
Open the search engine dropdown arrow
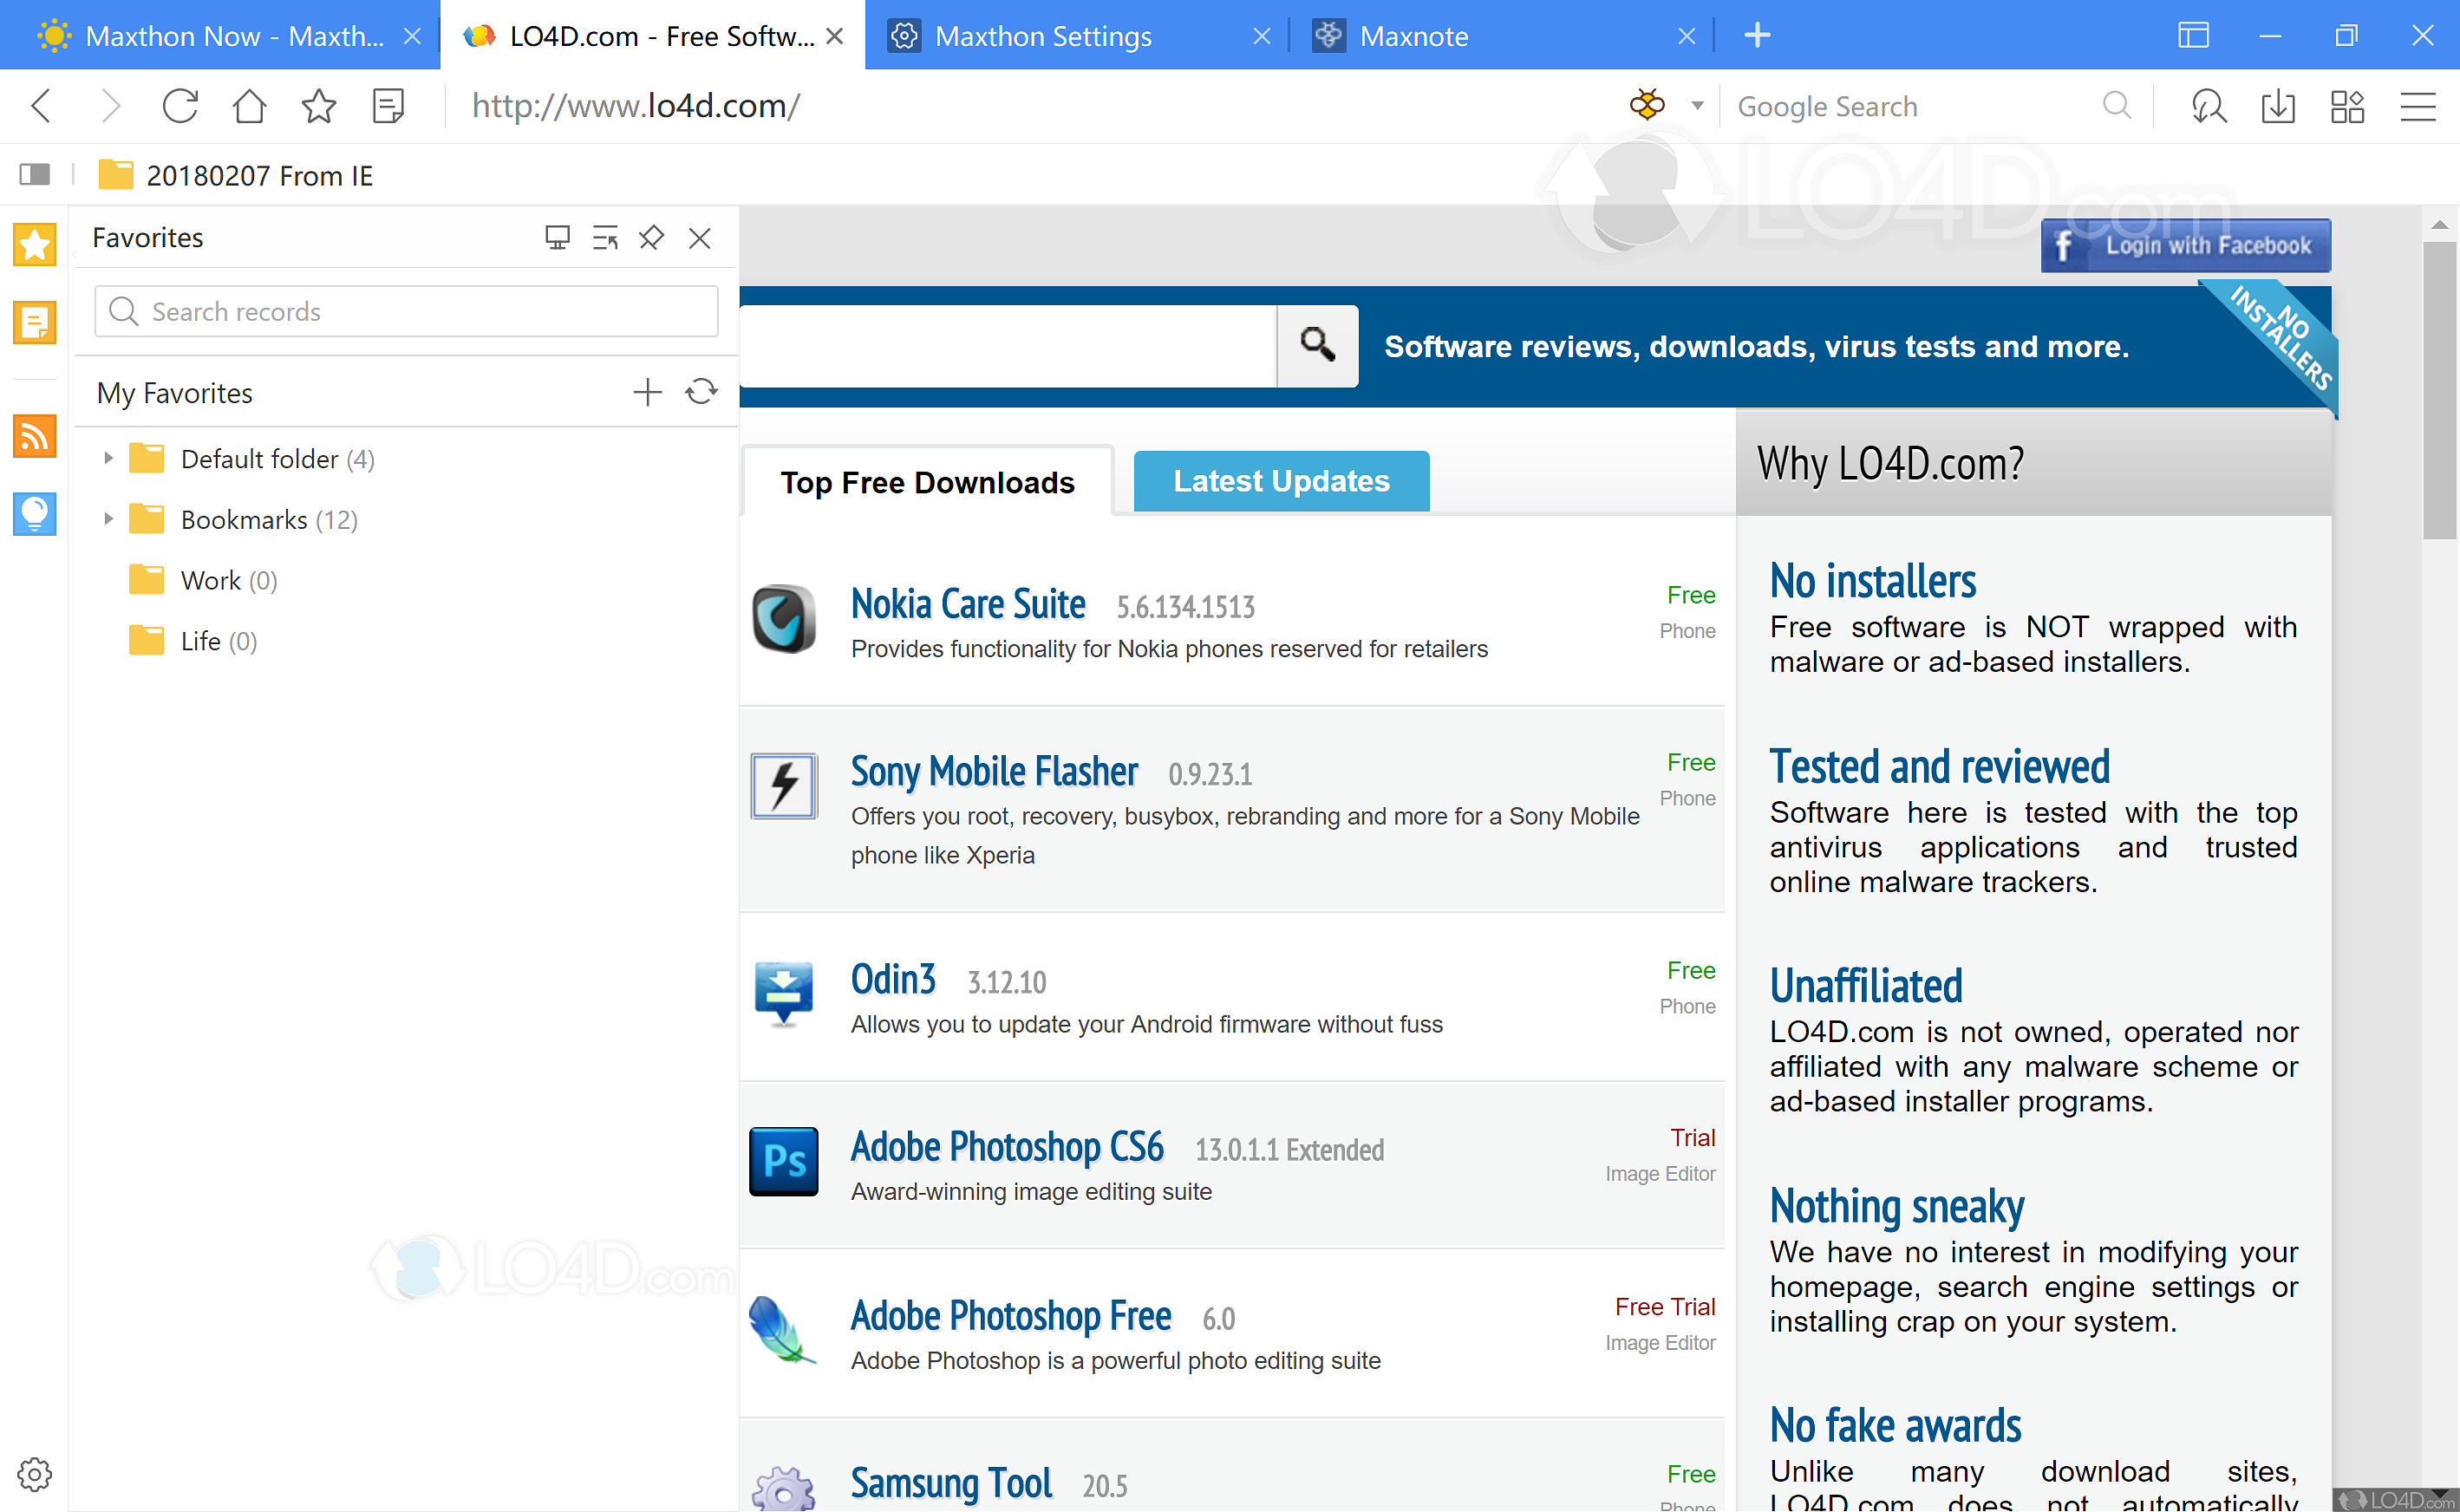click(x=1697, y=105)
